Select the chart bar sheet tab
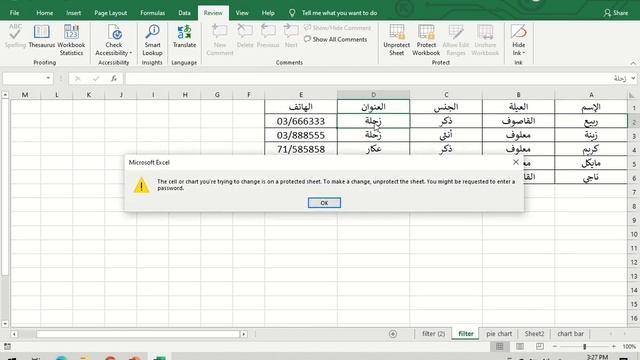Screen dimensions: 640x360 [570, 333]
